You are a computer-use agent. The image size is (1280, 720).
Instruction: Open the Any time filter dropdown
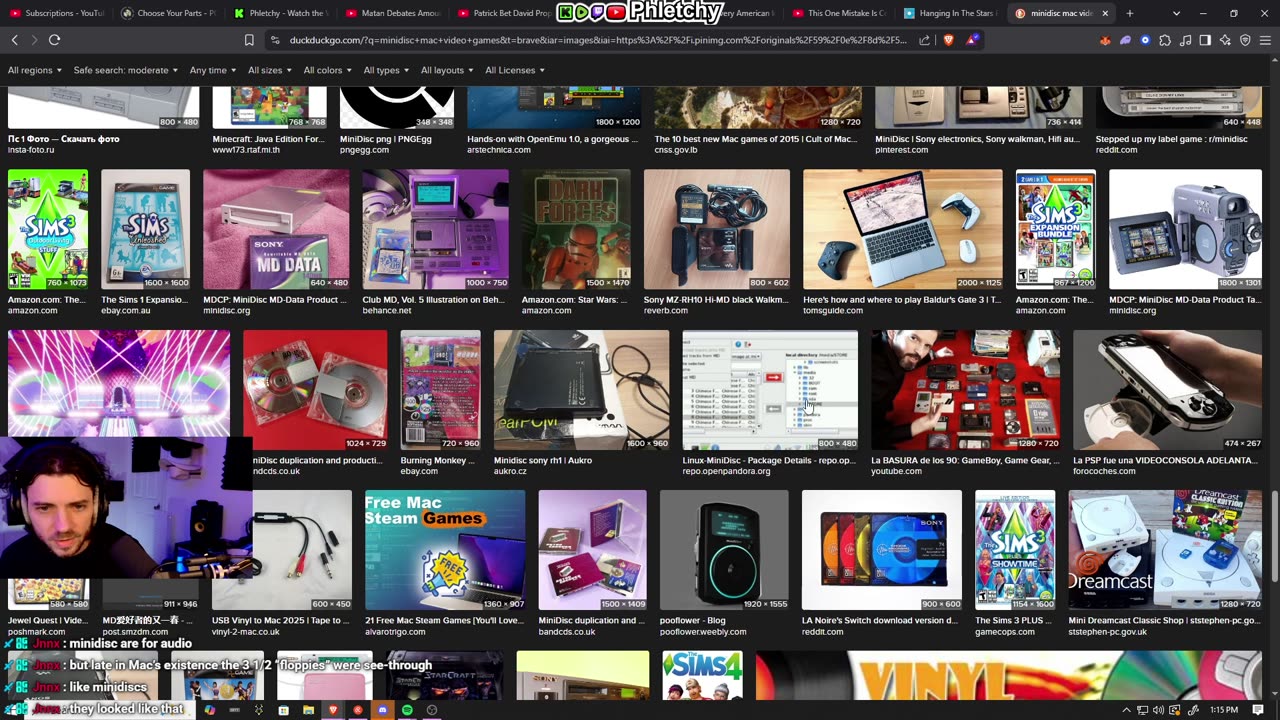click(x=212, y=70)
